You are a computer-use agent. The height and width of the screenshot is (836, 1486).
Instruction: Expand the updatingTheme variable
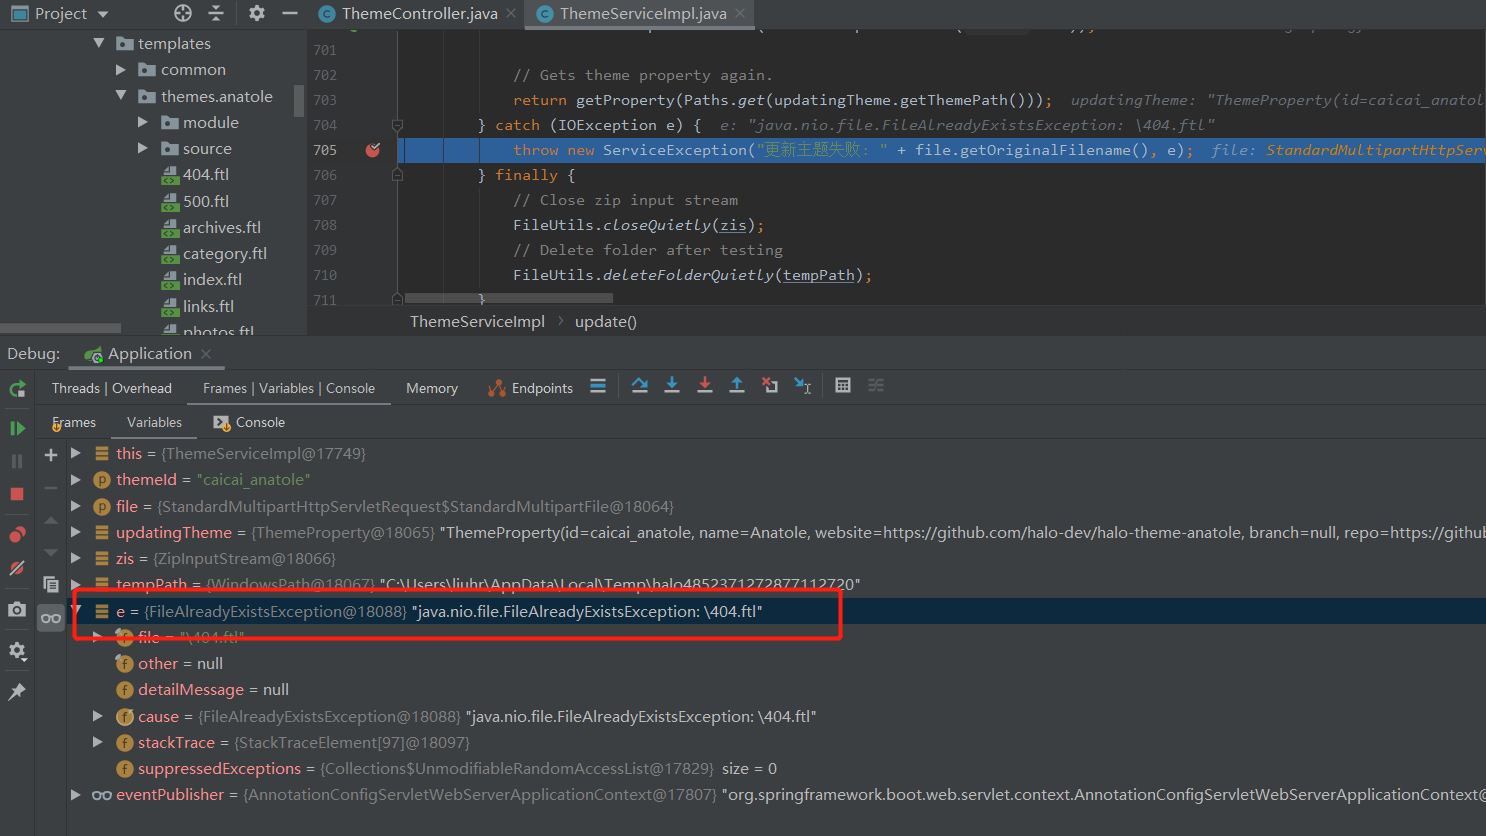point(76,532)
